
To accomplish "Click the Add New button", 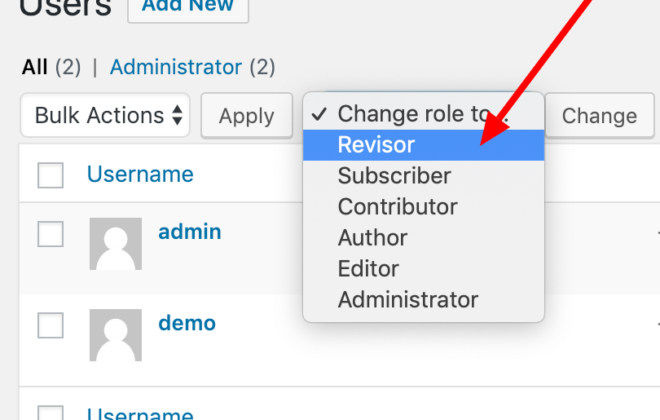I will coord(188,8).
